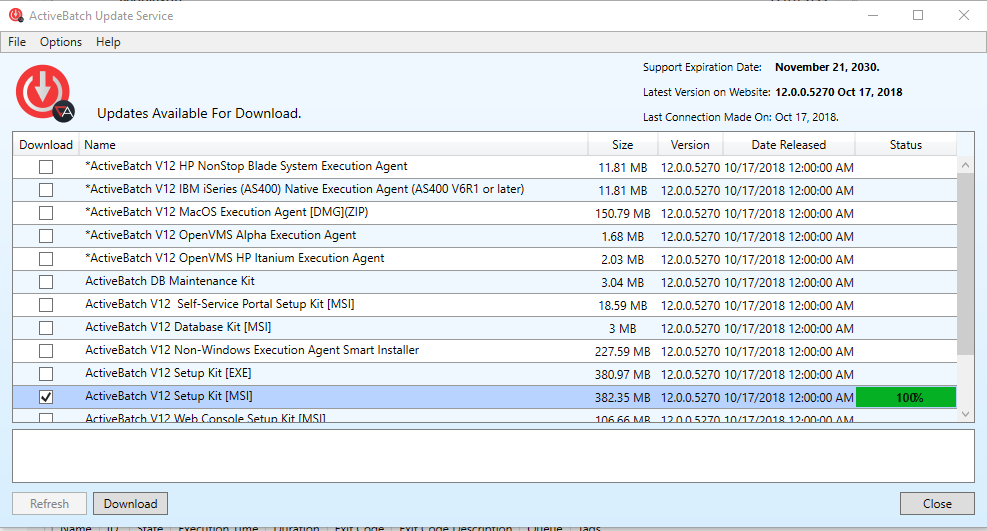Viewport: 987px width, 531px height.
Task: Check HP NonStop Blade System Execution Agent
Action: [x=46, y=167]
